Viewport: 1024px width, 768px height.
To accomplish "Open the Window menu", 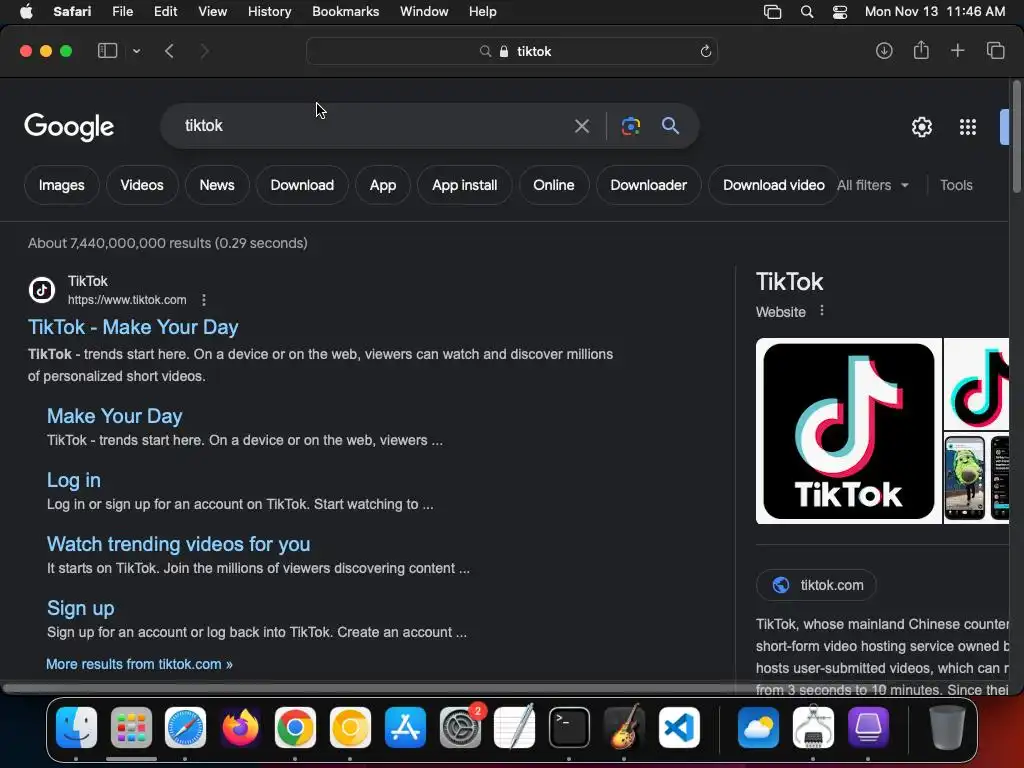I will [x=424, y=12].
